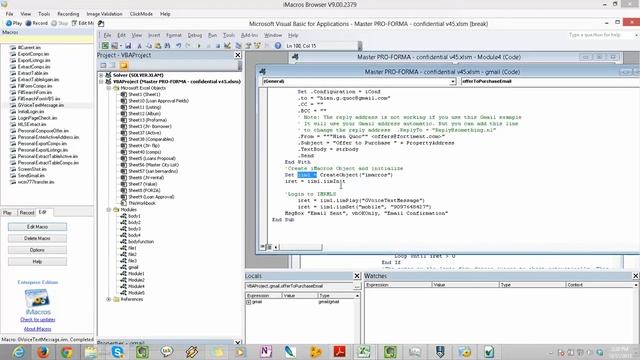Open the About iMacros link

[x=38, y=329]
